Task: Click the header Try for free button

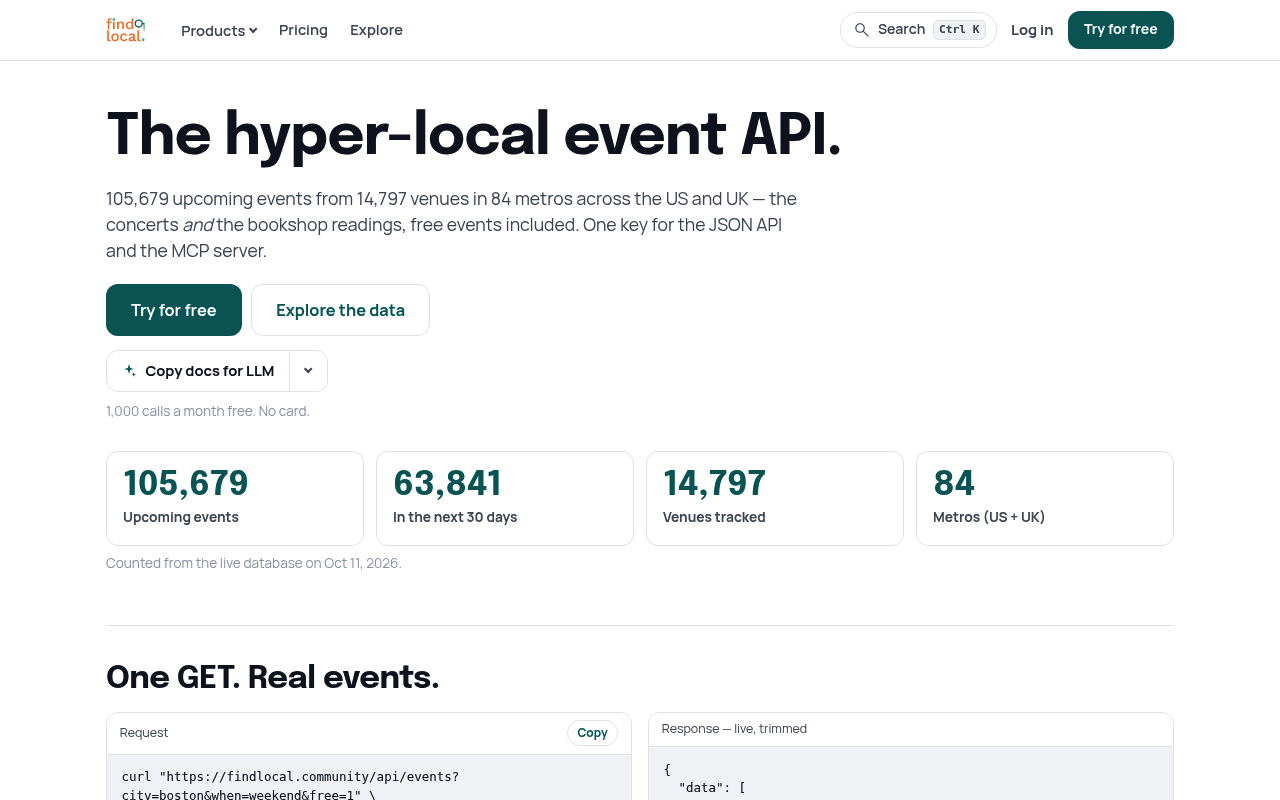Action: 1121,30
